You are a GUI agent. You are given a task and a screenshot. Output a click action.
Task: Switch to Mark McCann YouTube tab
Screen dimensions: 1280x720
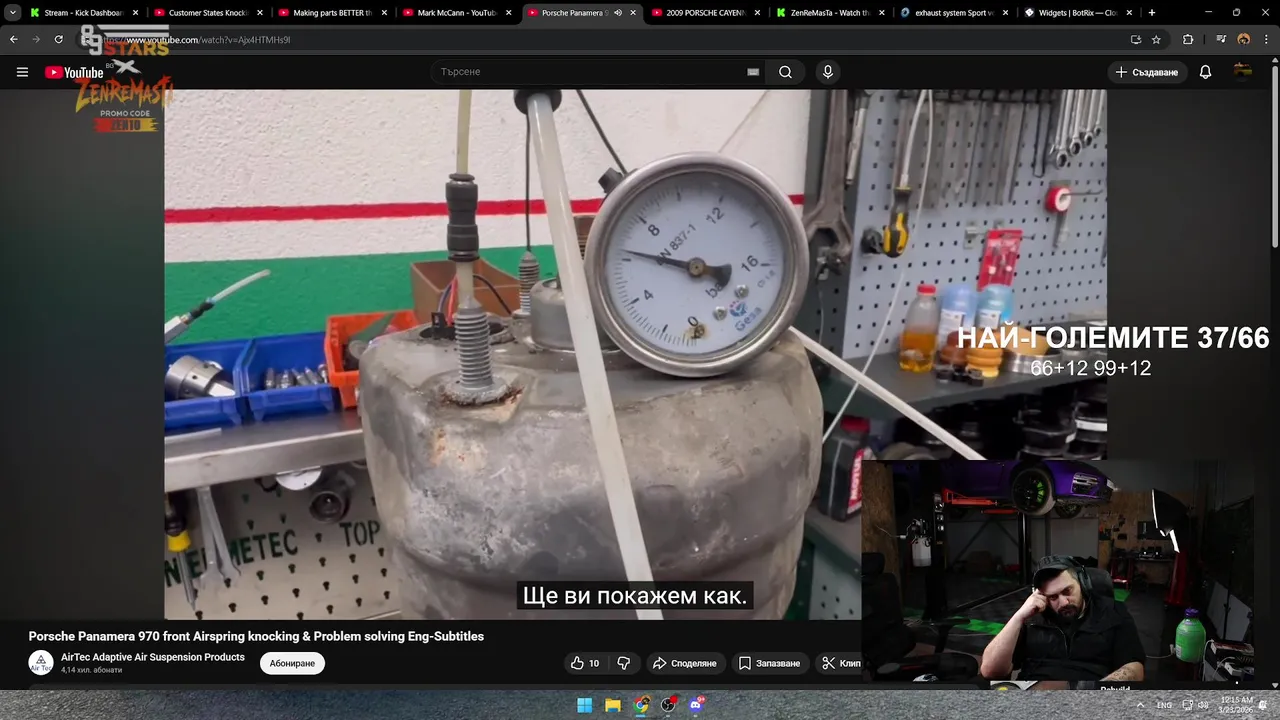coord(457,13)
